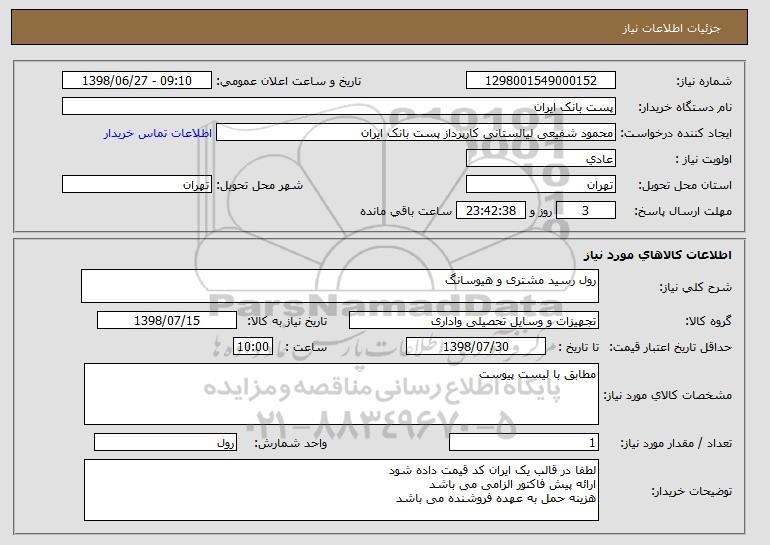The image size is (770, 545).
Task: Click the label شرح کلی نیاز
Action: tap(695, 287)
